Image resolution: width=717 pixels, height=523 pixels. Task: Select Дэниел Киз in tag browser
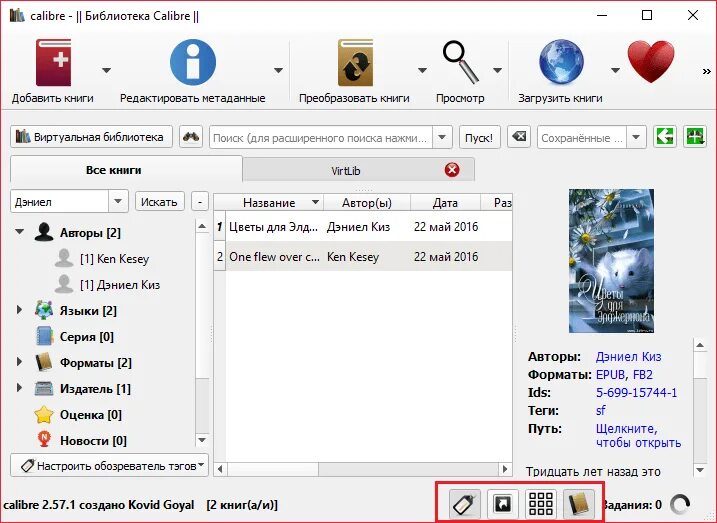click(x=120, y=285)
